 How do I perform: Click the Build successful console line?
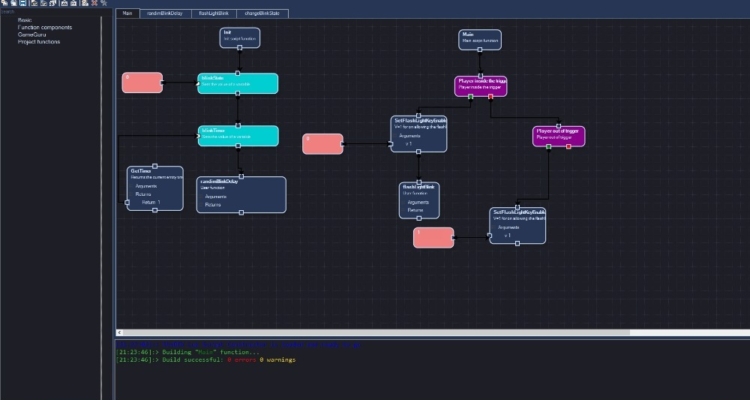coord(206,360)
